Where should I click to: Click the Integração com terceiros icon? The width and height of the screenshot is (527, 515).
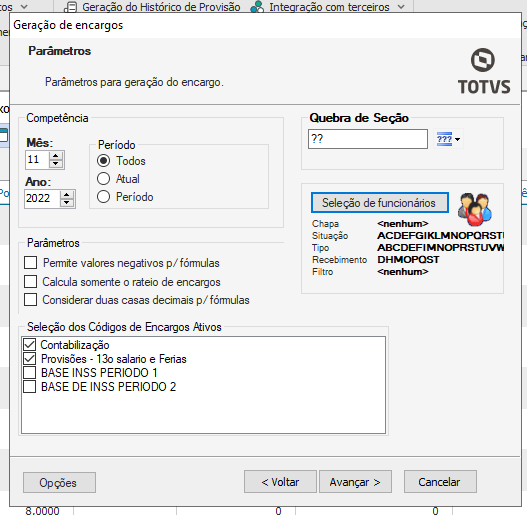[257, 7]
